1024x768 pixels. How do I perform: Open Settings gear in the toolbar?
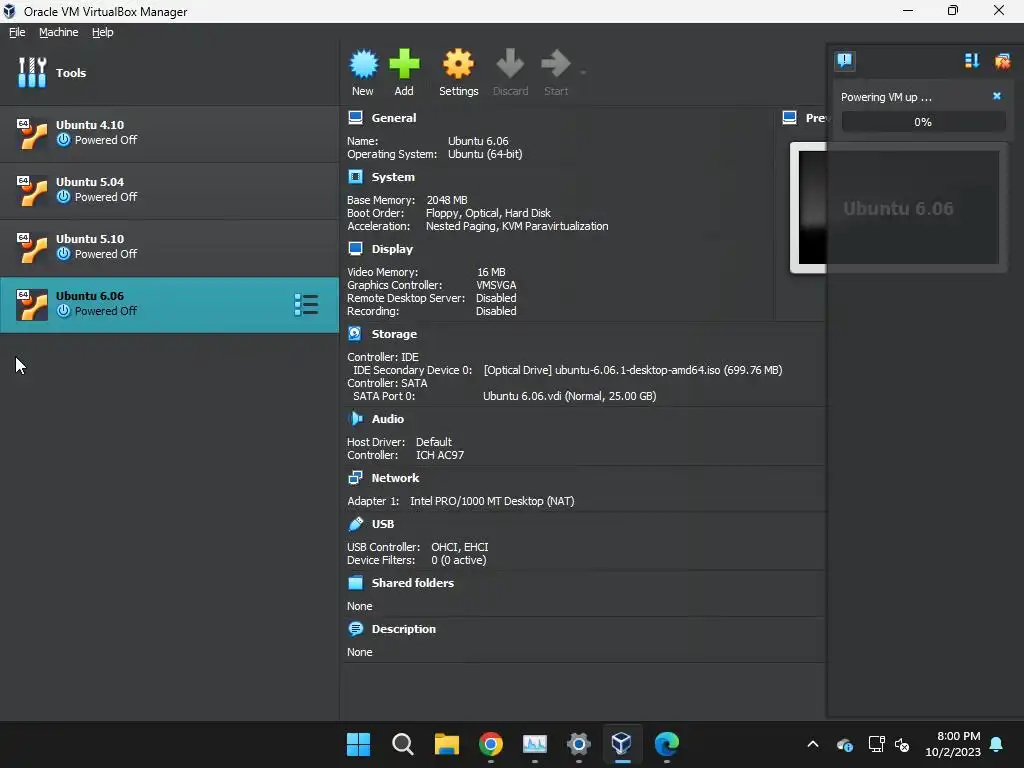point(458,64)
